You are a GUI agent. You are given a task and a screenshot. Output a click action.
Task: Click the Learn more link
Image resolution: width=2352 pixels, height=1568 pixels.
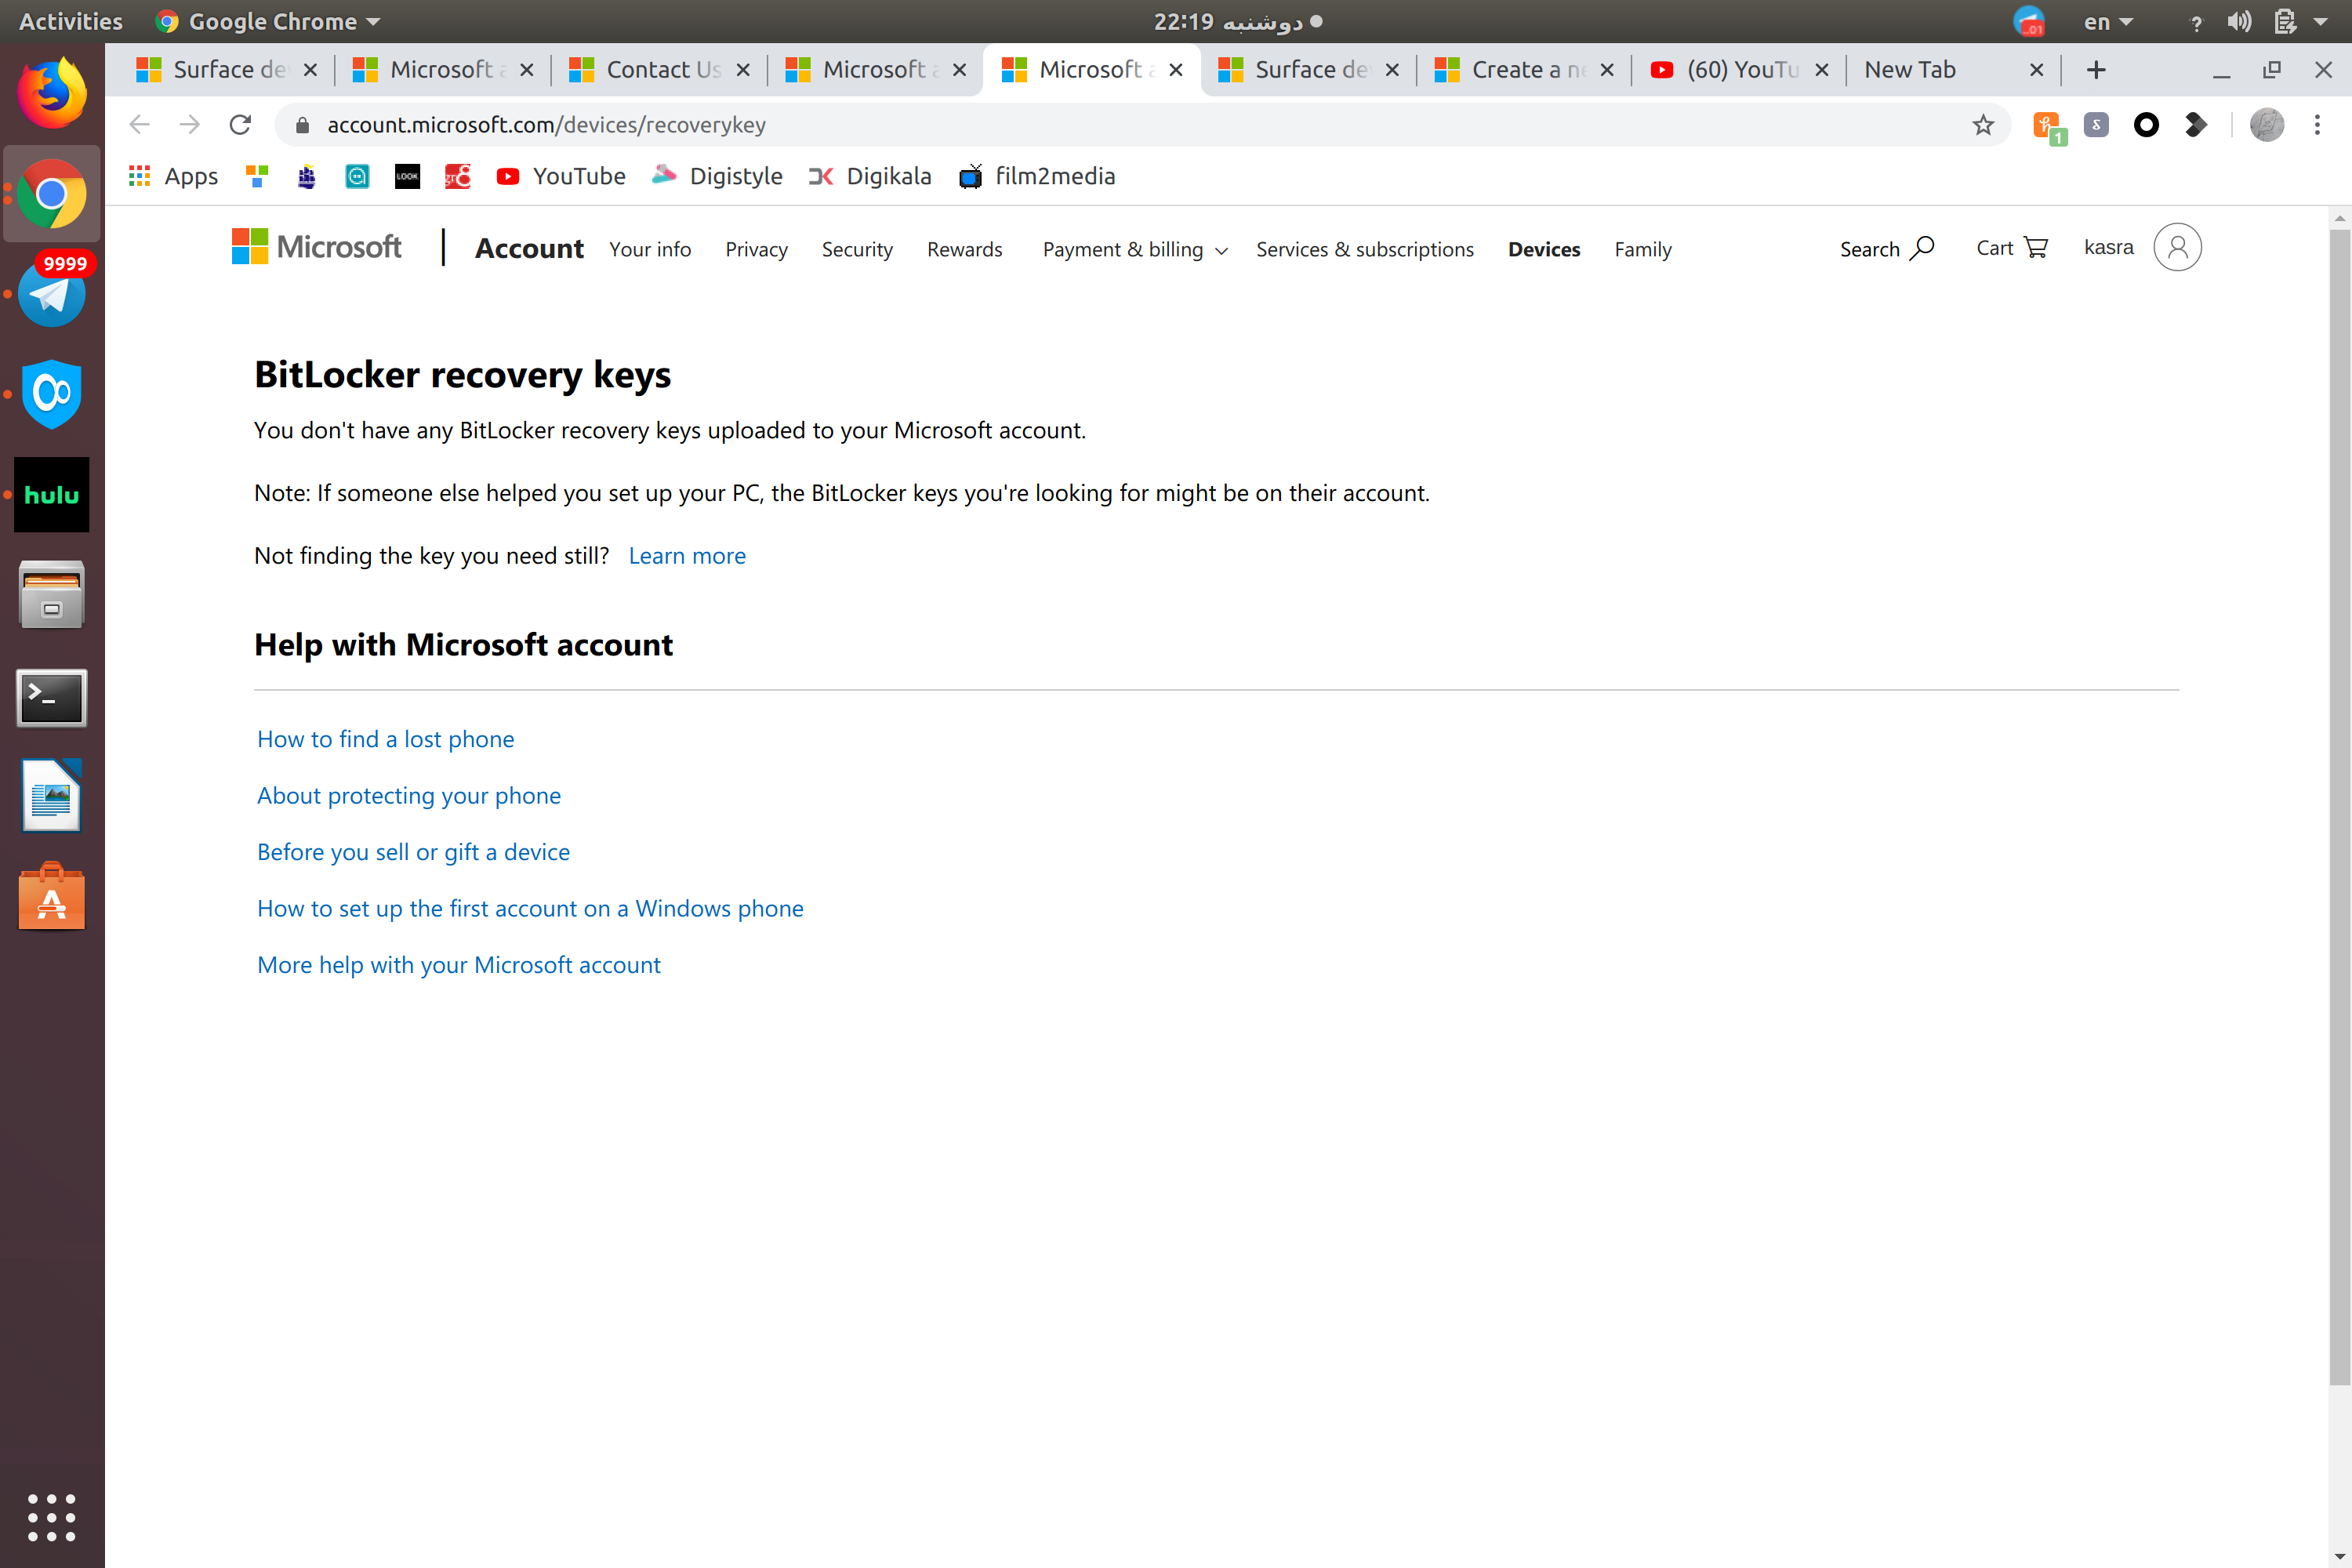pyautogui.click(x=687, y=555)
